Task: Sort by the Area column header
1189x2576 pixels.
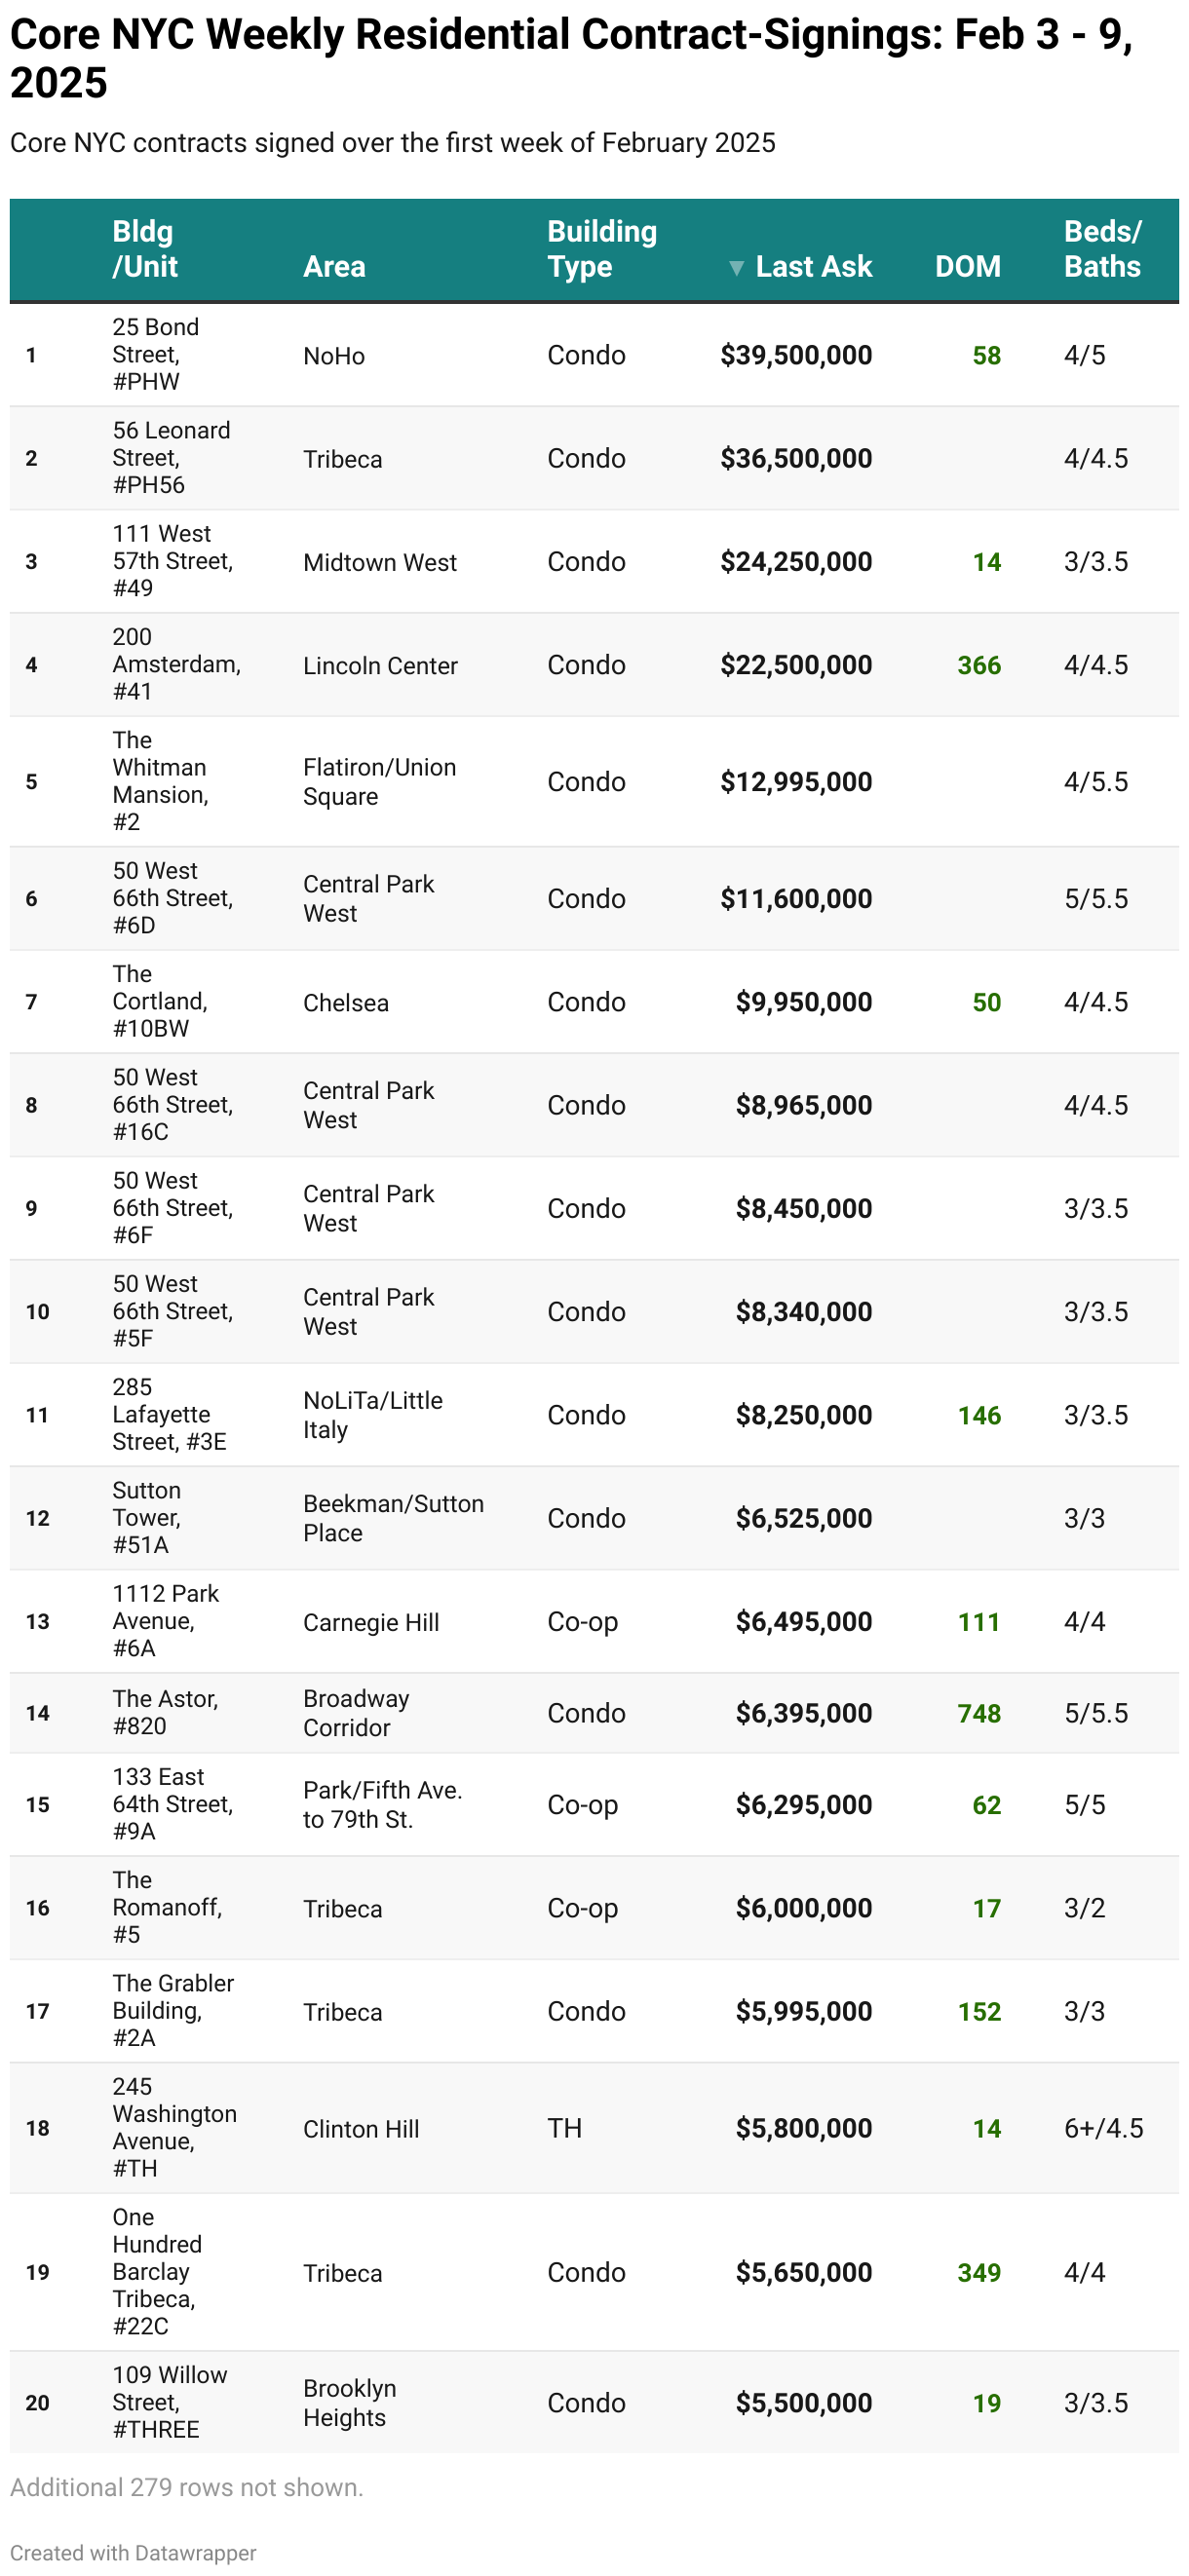Action: 334,267
